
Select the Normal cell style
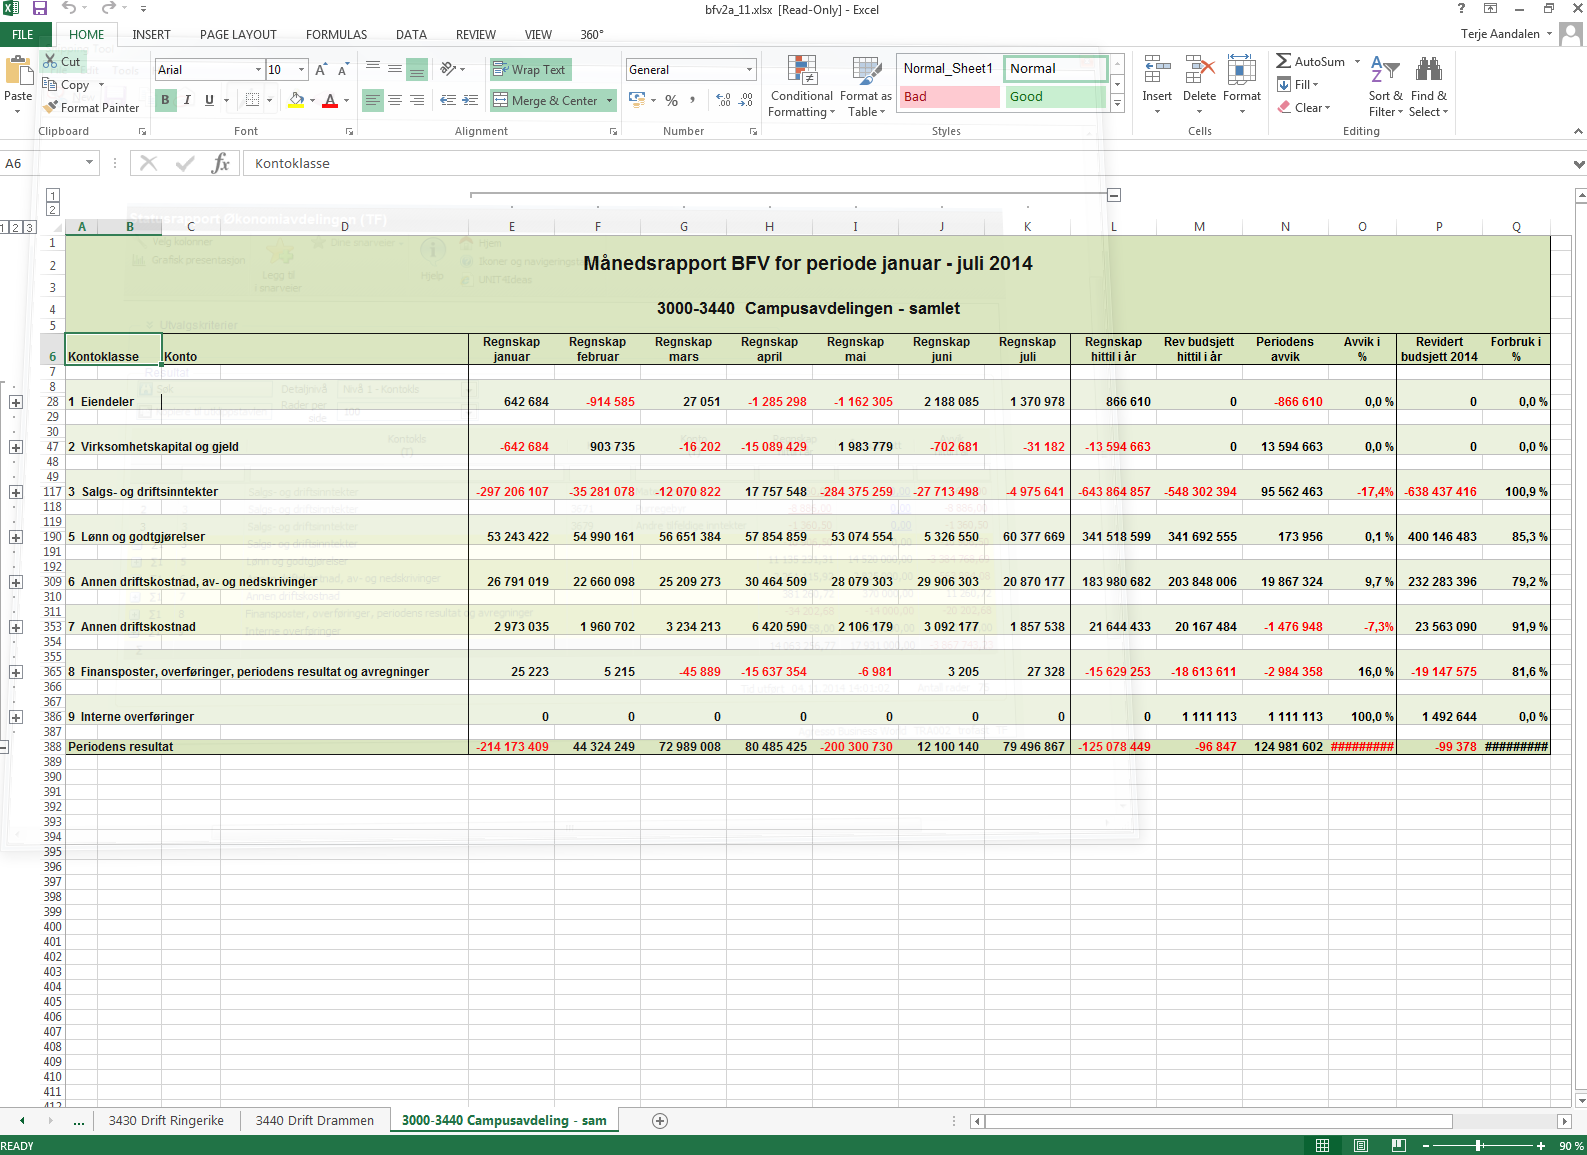1055,69
